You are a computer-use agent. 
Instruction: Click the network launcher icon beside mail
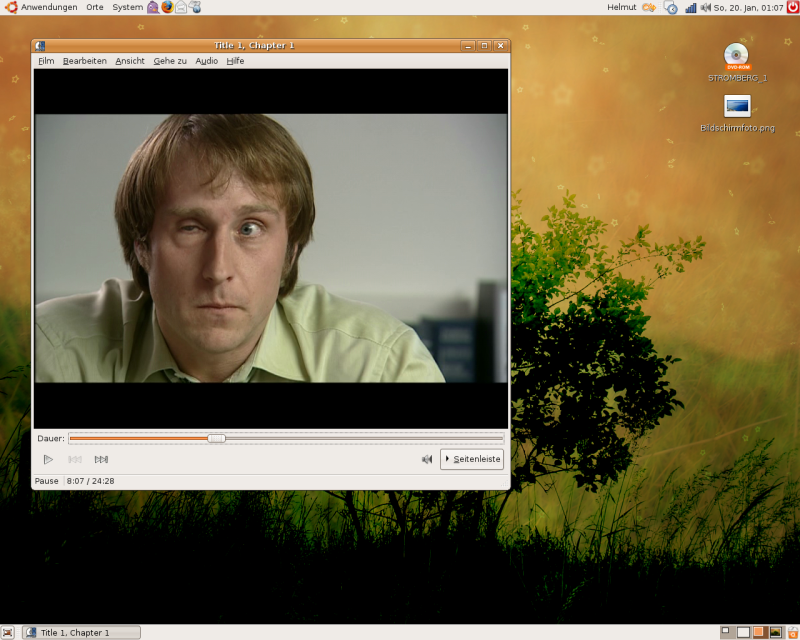195,7
